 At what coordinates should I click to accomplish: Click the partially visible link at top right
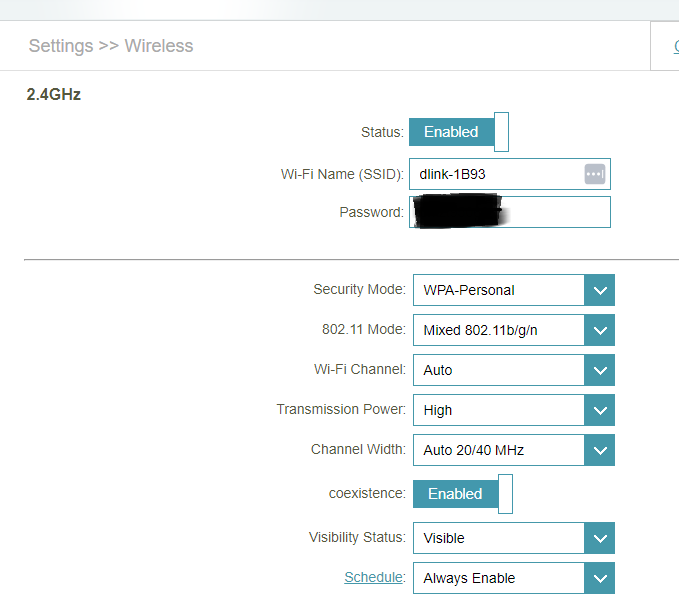point(675,46)
